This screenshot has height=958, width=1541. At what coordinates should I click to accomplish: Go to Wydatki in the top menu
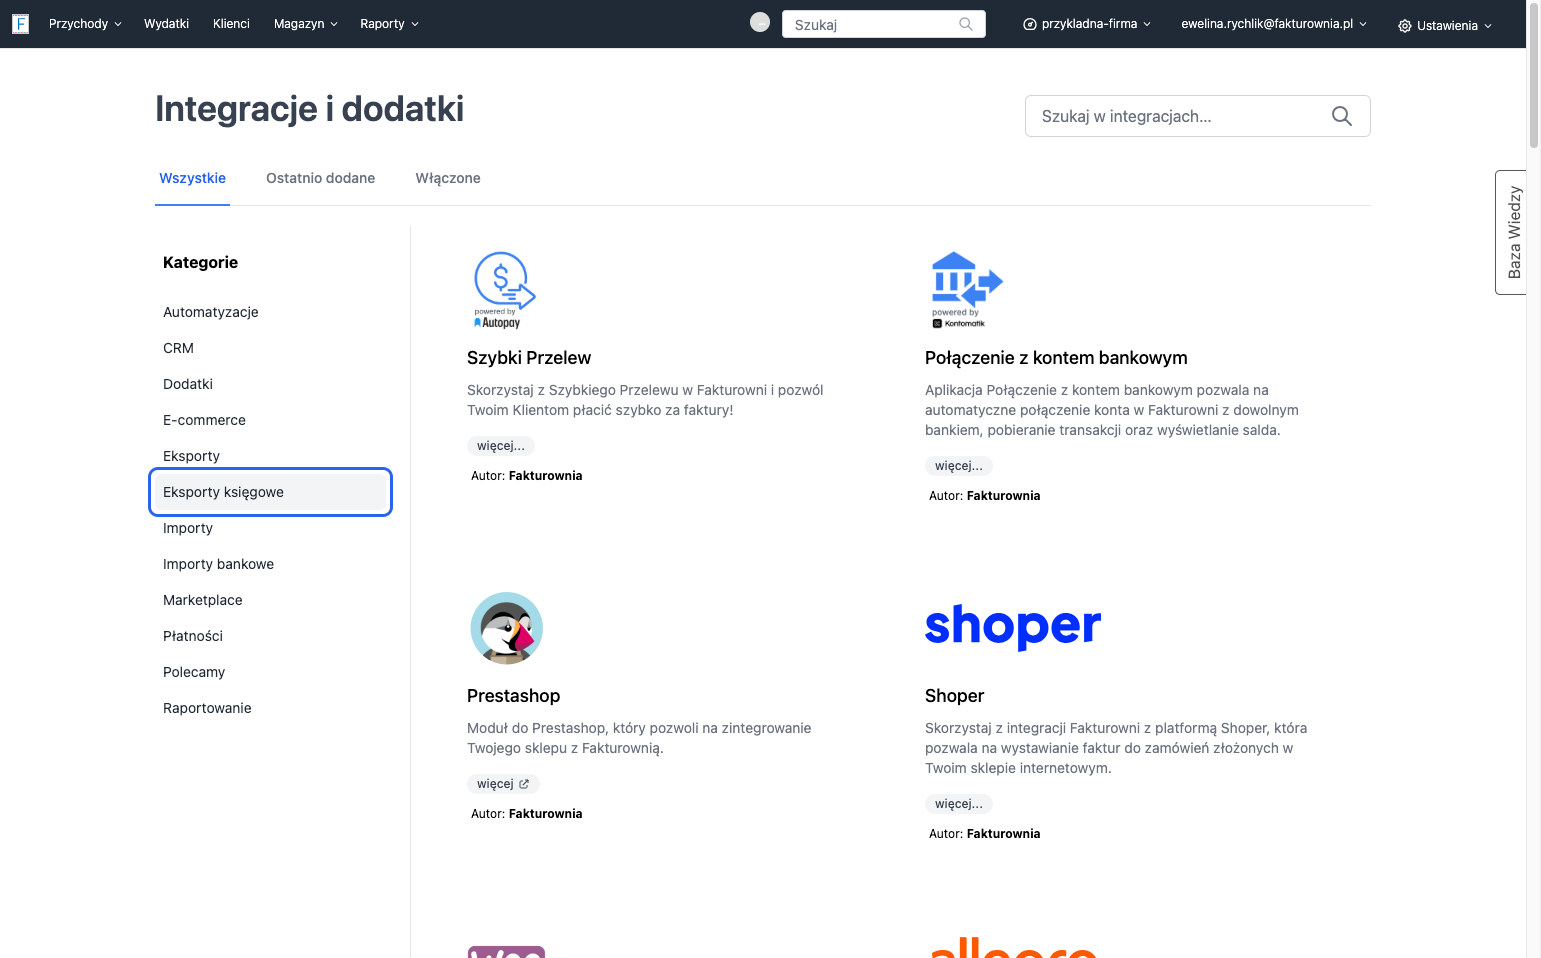(166, 24)
